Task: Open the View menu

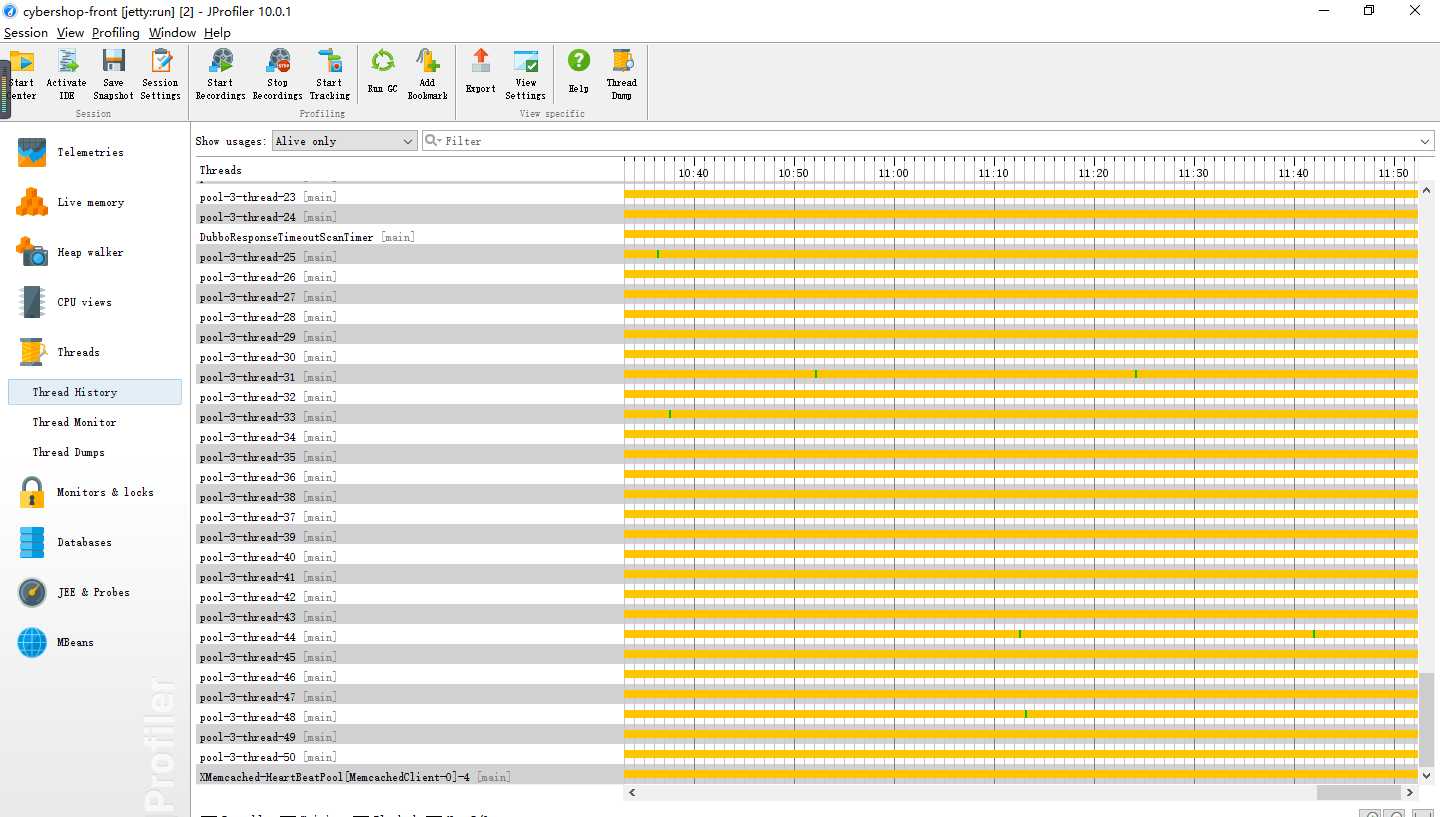Action: tap(70, 33)
